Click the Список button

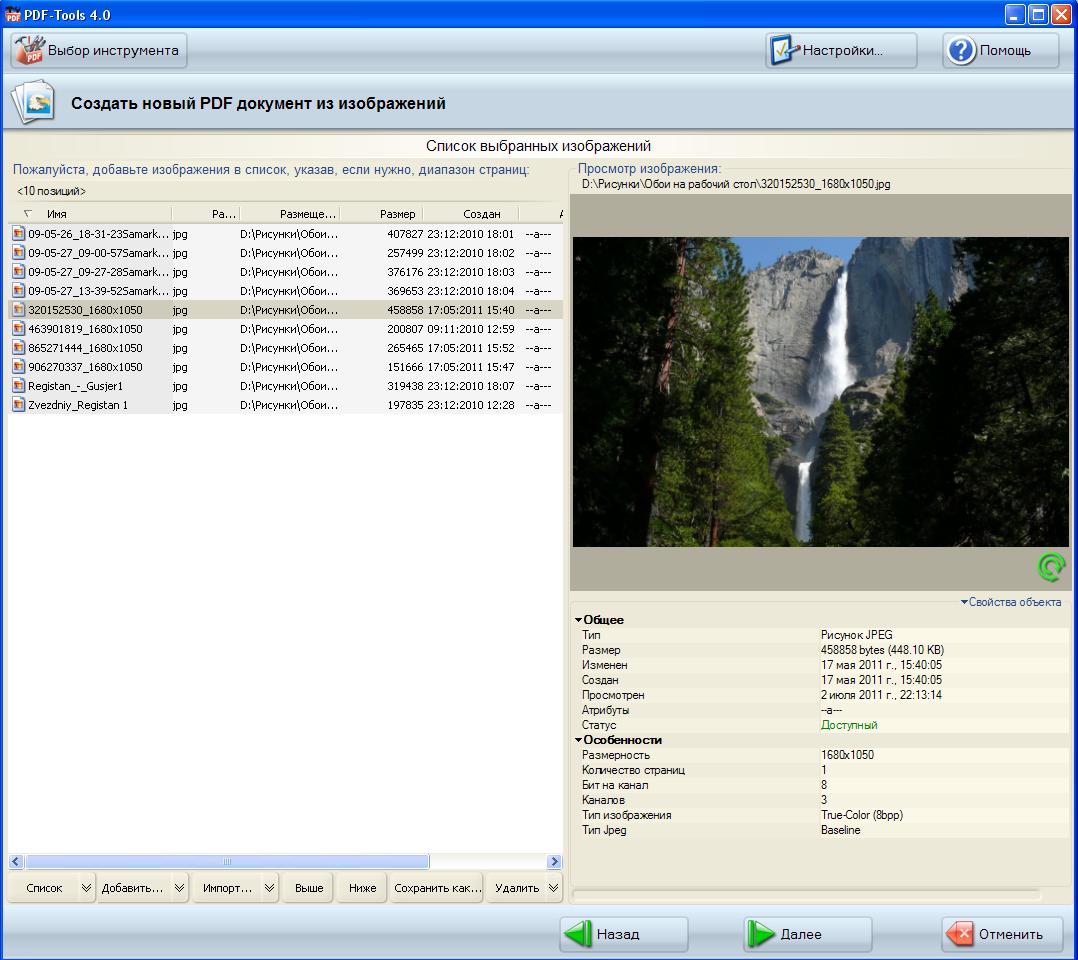click(44, 888)
